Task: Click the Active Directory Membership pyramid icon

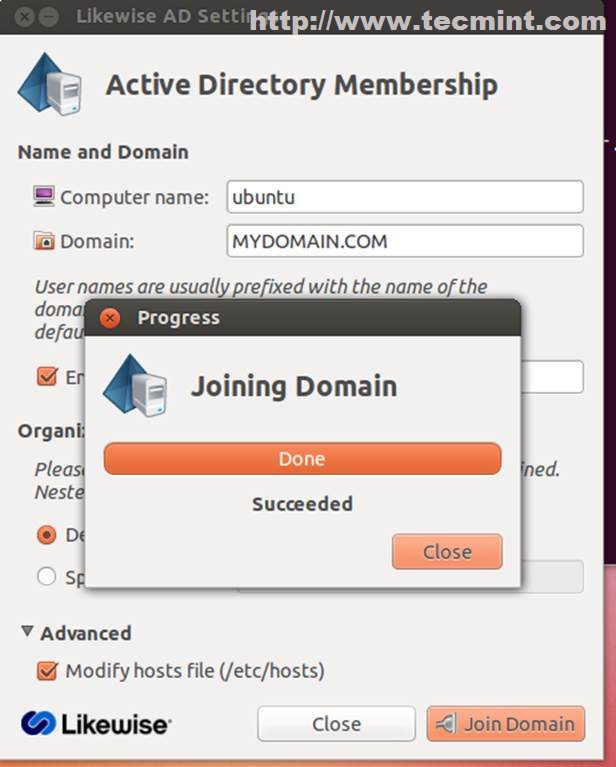Action: pyautogui.click(x=48, y=85)
